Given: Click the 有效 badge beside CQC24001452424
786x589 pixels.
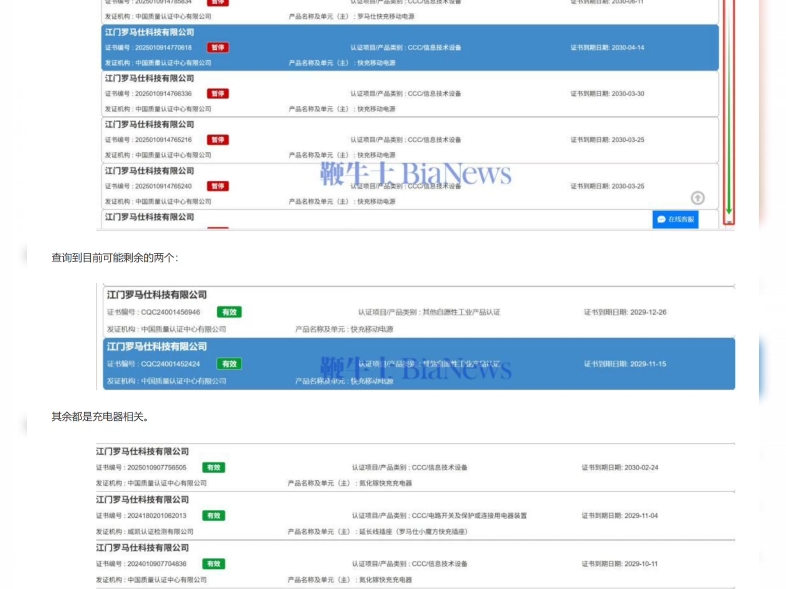Looking at the screenshot, I should [x=229, y=364].
